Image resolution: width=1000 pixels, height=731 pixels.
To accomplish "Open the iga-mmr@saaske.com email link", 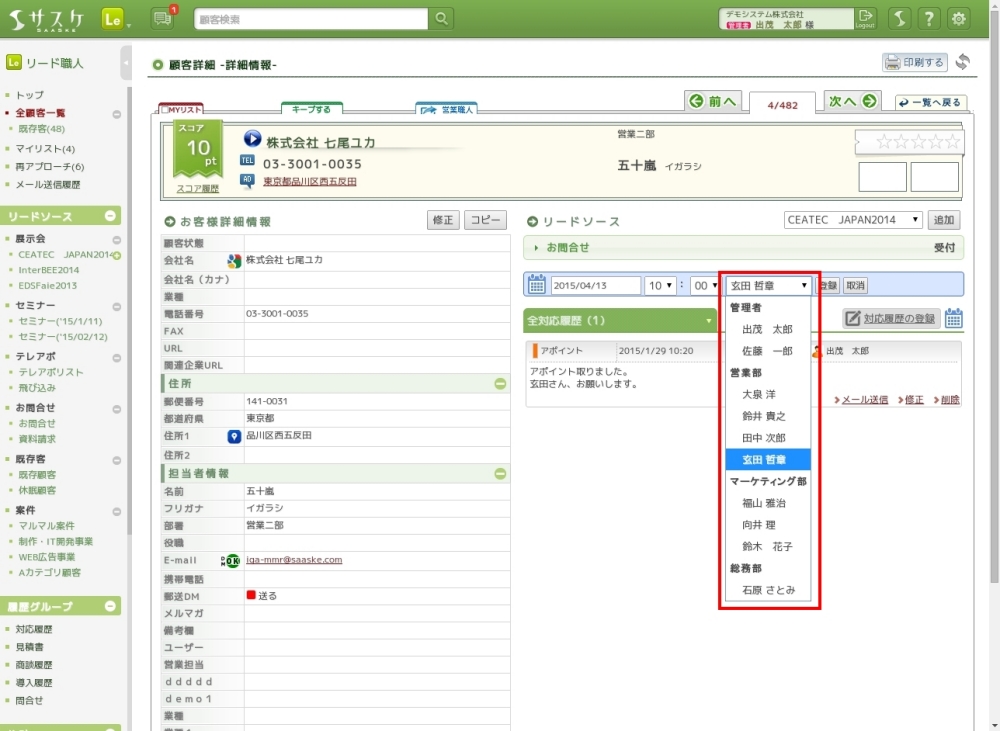I will pyautogui.click(x=294, y=560).
